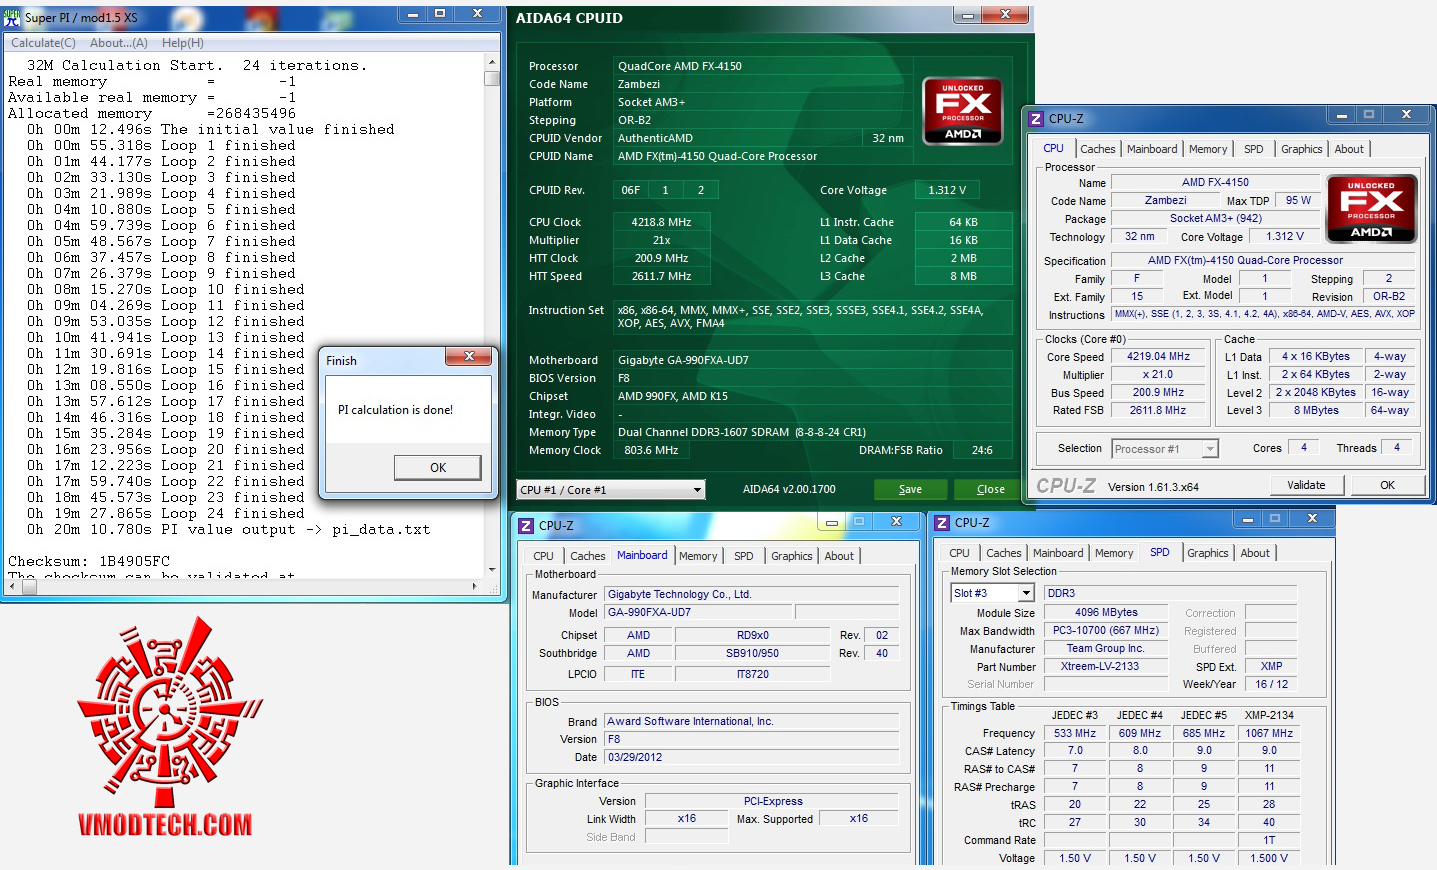Open the Calculate(C) menu in Super PI
Viewport: 1437px width, 870px height.
(x=43, y=43)
